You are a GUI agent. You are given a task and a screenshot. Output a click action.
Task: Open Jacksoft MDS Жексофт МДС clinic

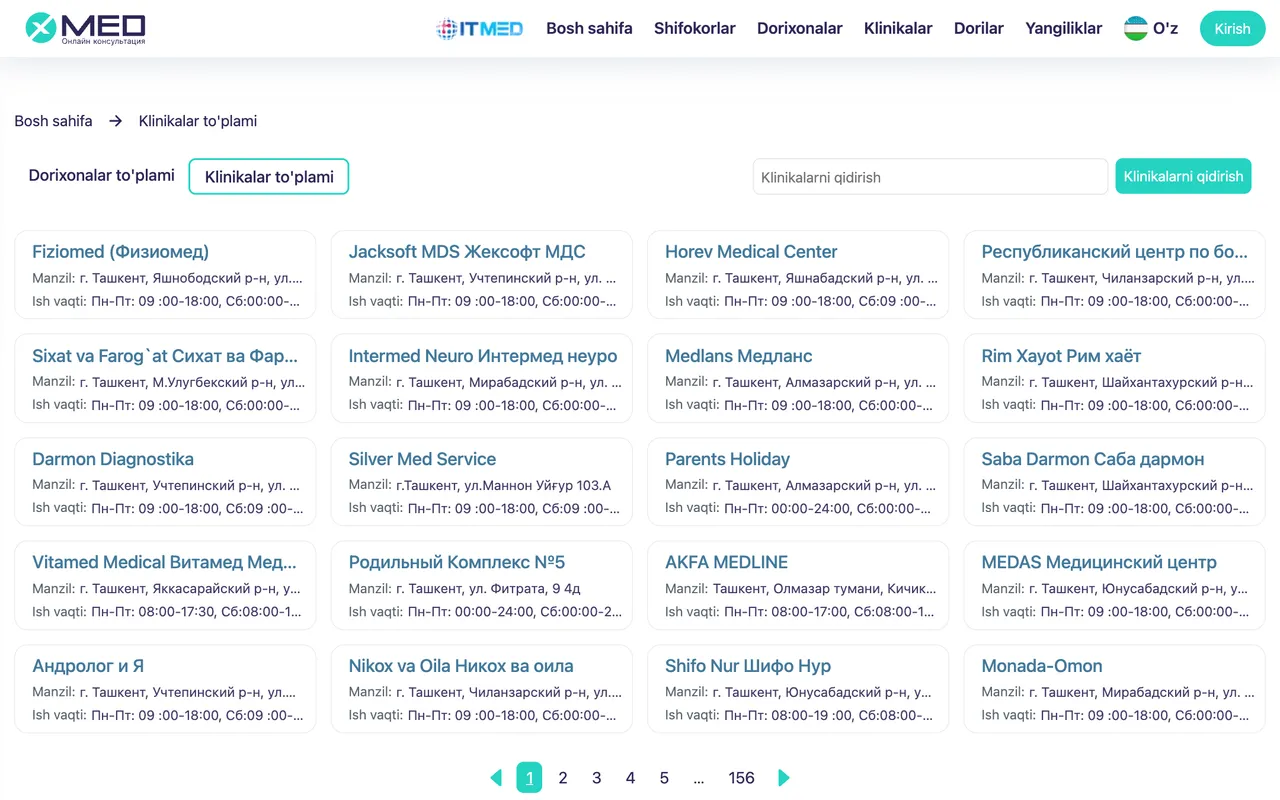[482, 275]
